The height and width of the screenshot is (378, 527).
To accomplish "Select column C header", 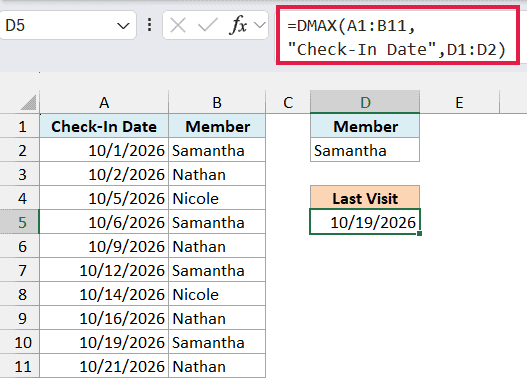I will coord(288,102).
